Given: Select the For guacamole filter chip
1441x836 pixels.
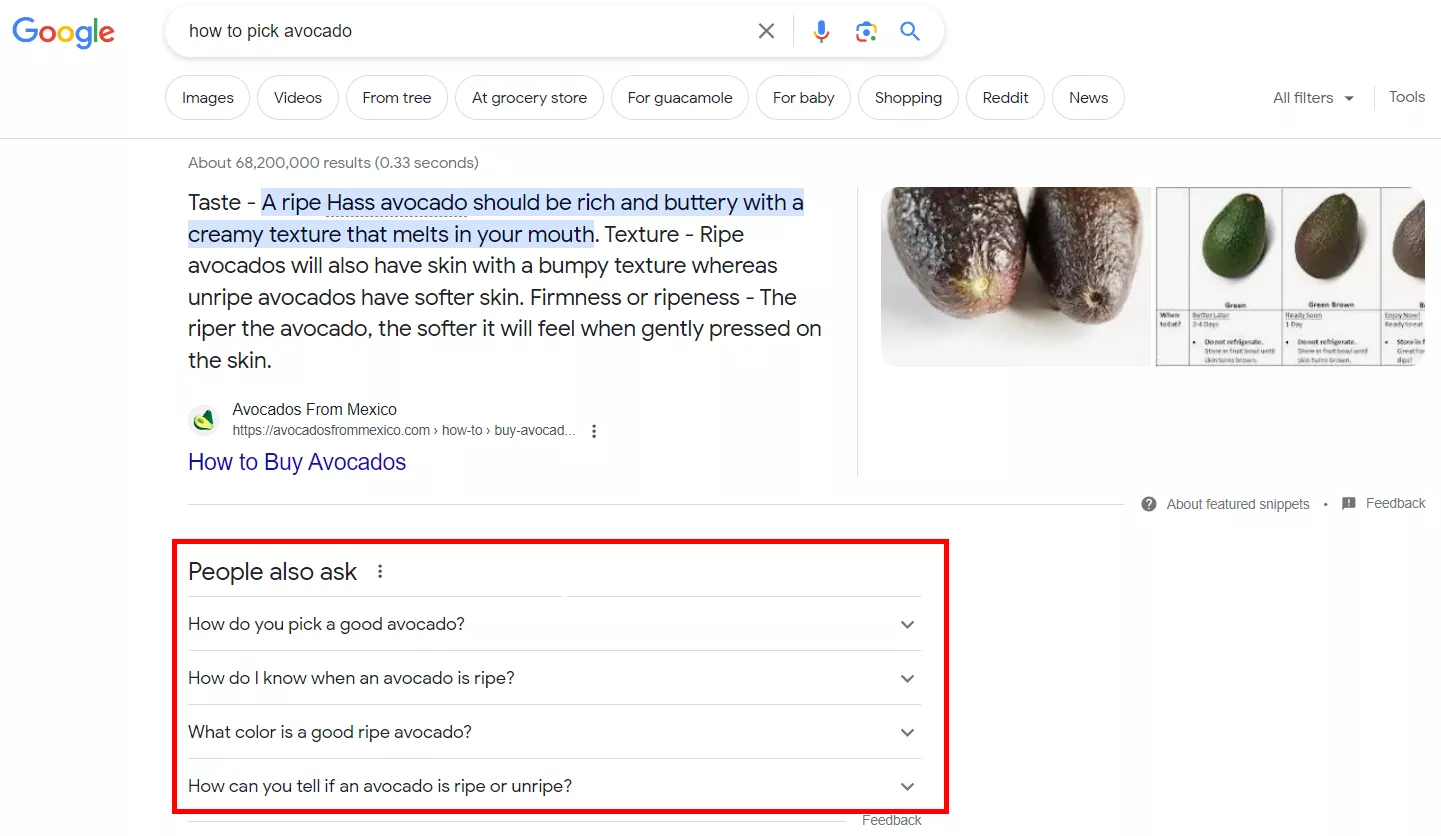Looking at the screenshot, I should click(680, 98).
